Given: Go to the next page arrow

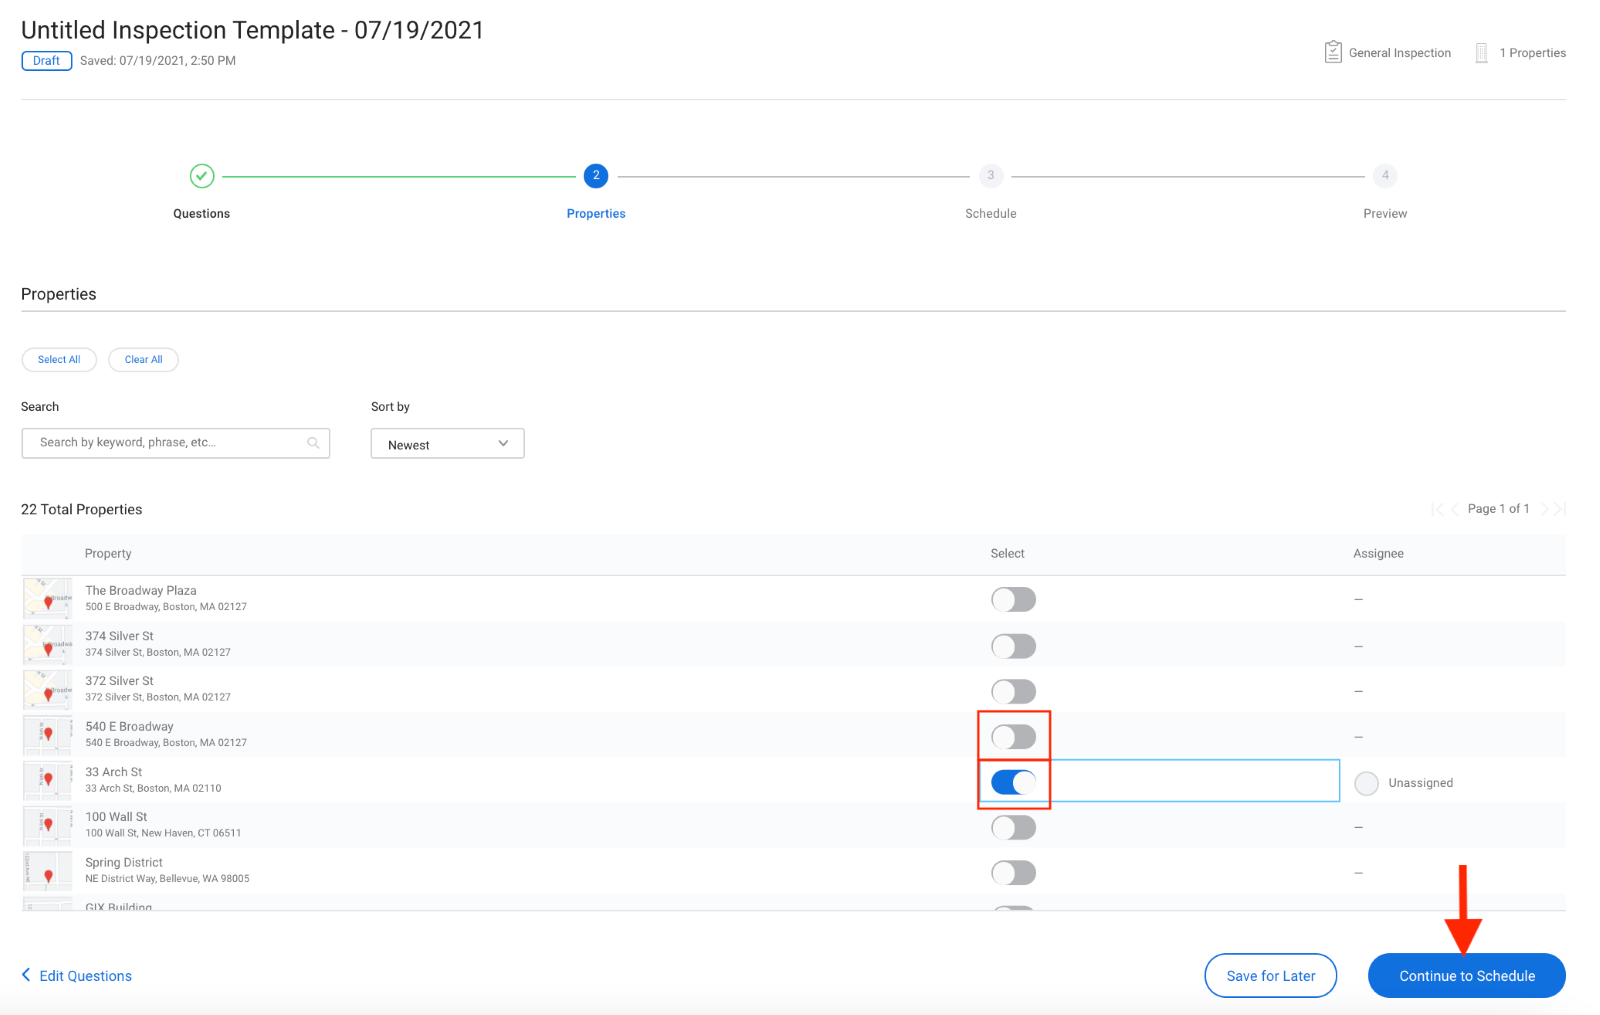Looking at the screenshot, I should (x=1544, y=509).
